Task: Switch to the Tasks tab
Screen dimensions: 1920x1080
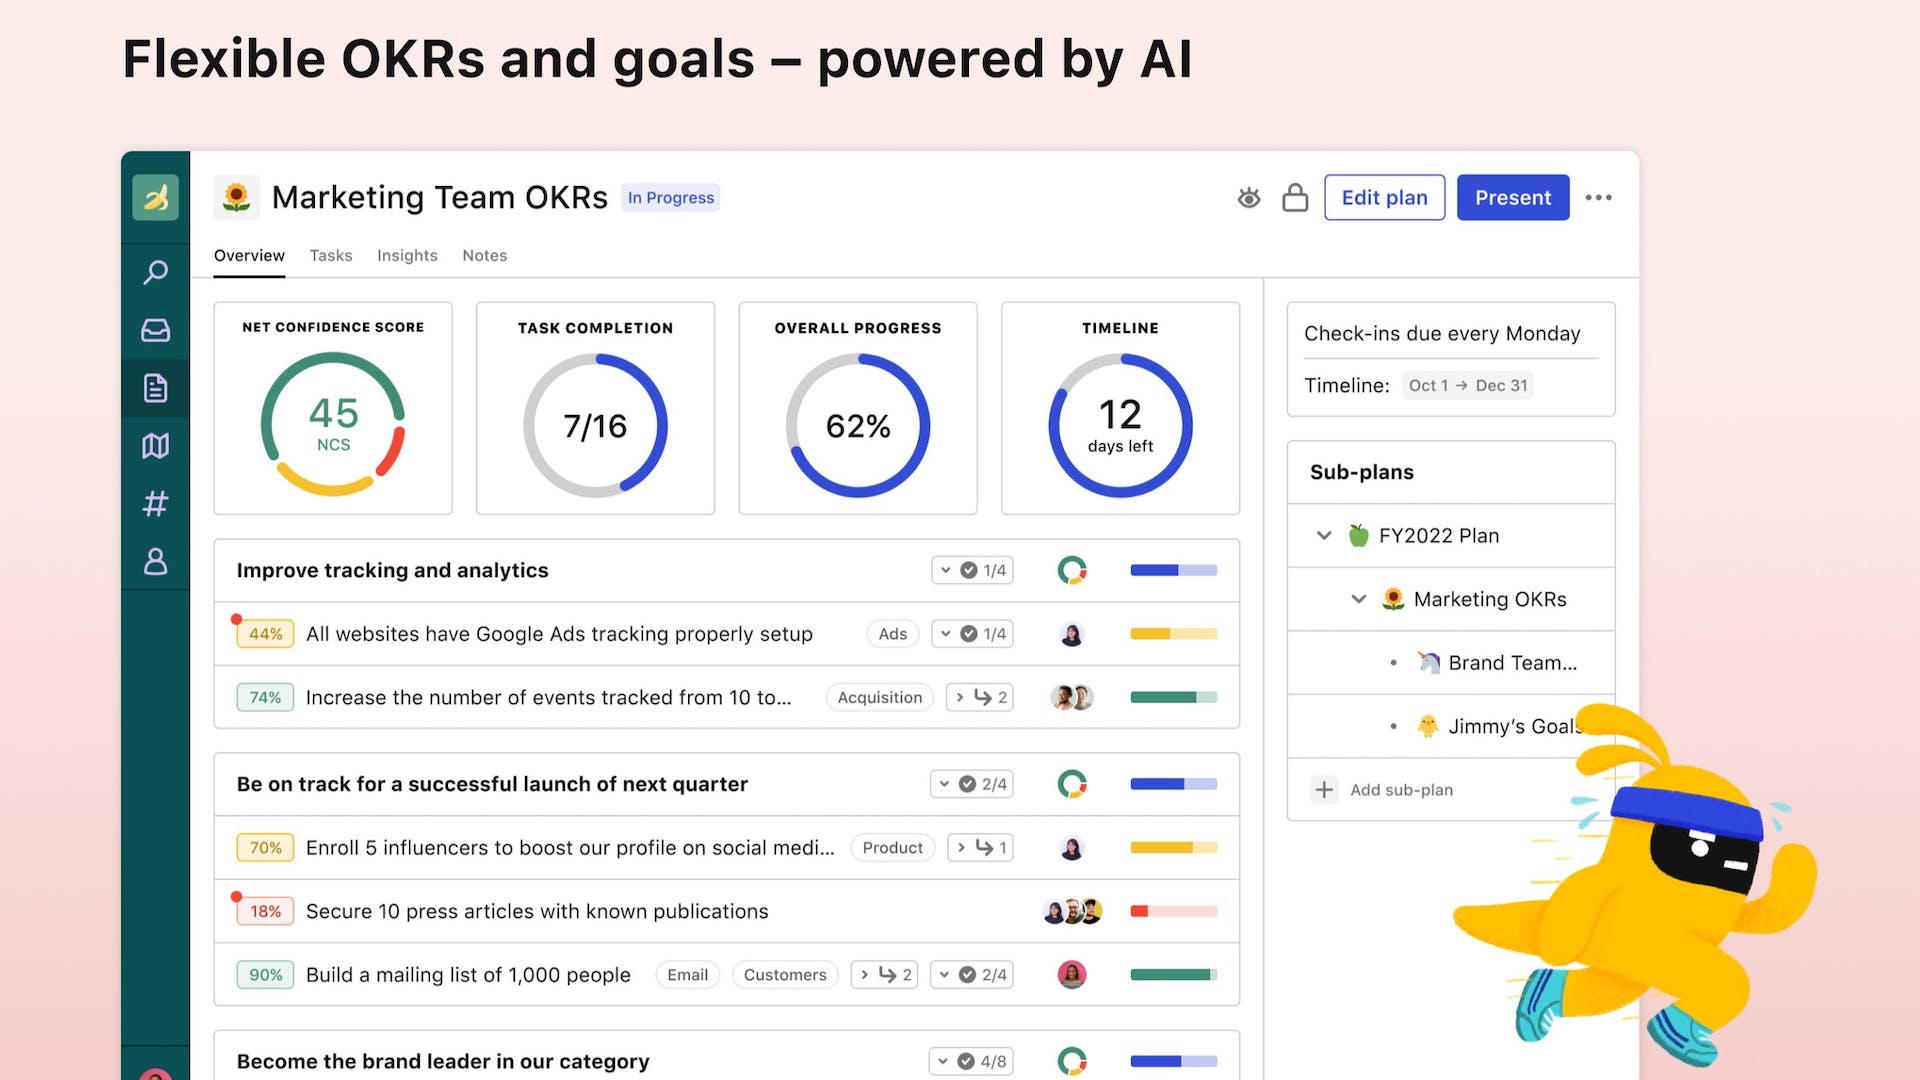Action: click(330, 255)
